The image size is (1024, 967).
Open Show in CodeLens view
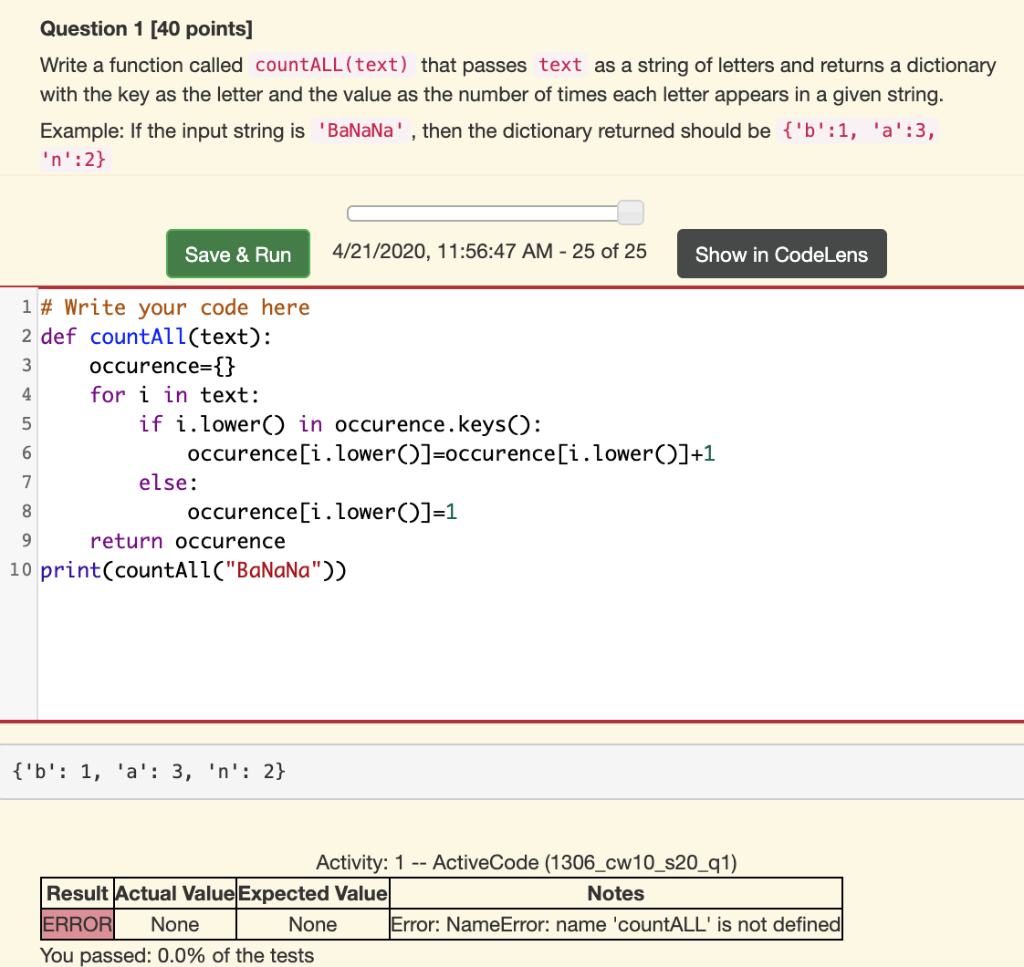pos(781,253)
